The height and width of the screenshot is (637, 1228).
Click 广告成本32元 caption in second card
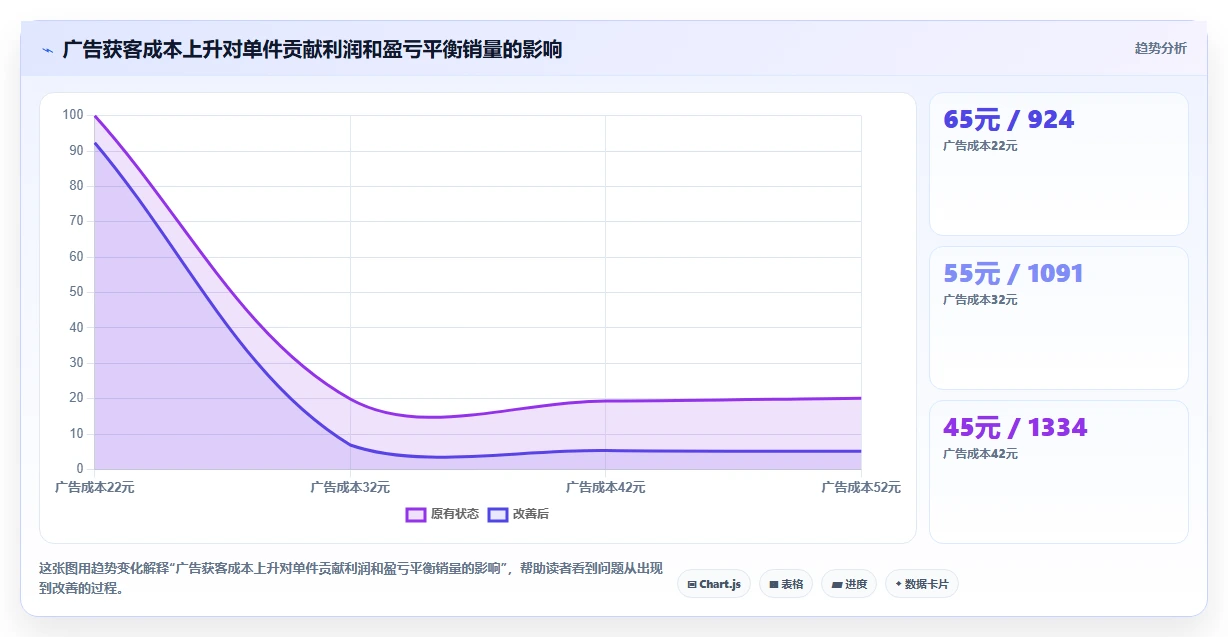[980, 300]
